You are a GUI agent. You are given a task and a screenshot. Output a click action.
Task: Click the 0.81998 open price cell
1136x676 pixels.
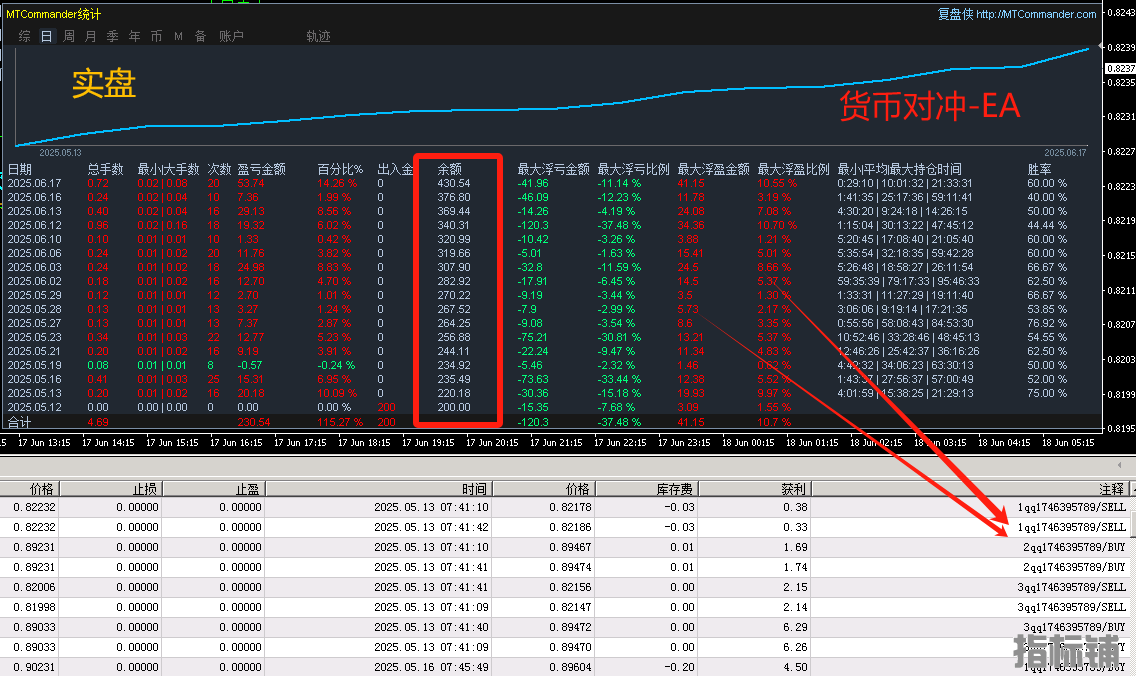[34, 607]
